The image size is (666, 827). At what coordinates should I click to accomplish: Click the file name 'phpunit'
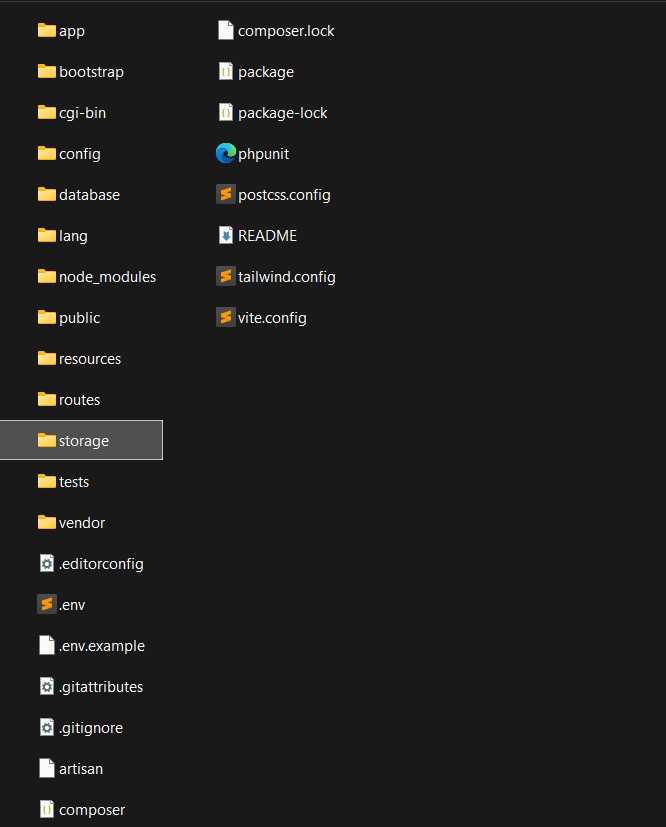point(263,155)
